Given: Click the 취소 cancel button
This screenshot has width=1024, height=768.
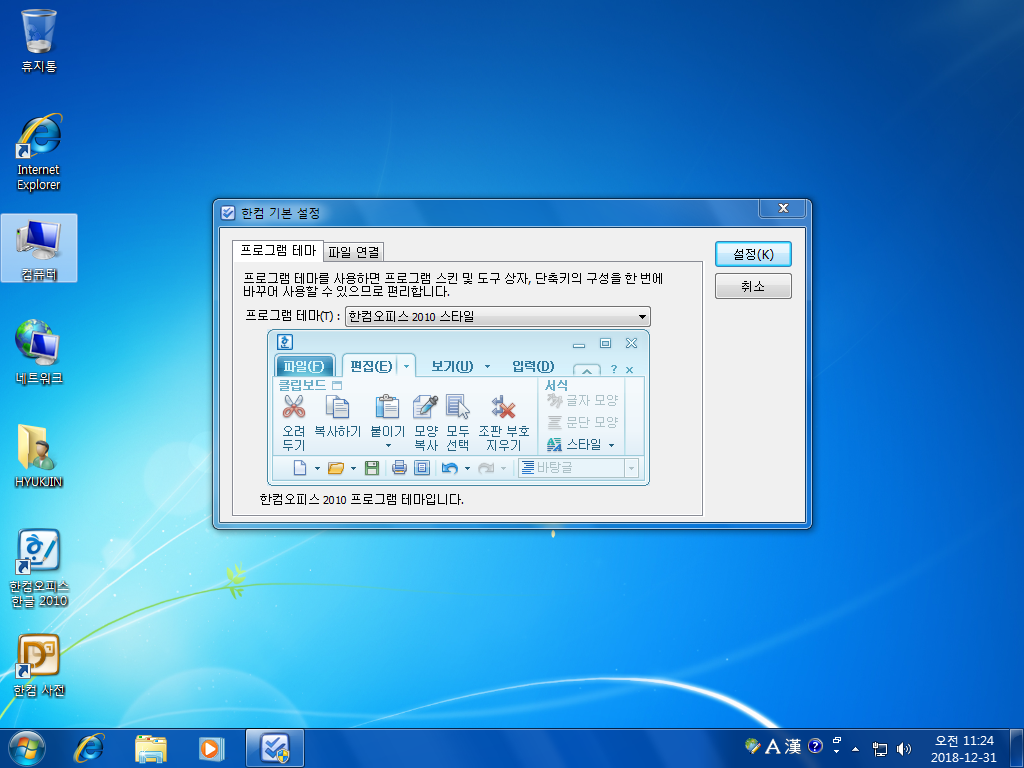Looking at the screenshot, I should (x=753, y=286).
